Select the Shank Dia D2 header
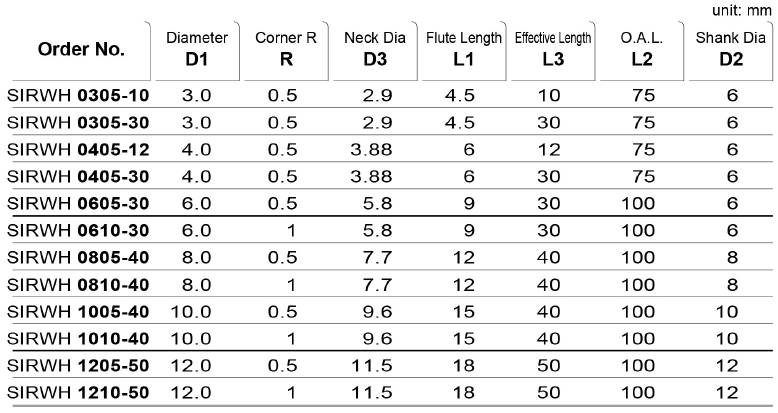This screenshot has width=778, height=413. click(730, 49)
